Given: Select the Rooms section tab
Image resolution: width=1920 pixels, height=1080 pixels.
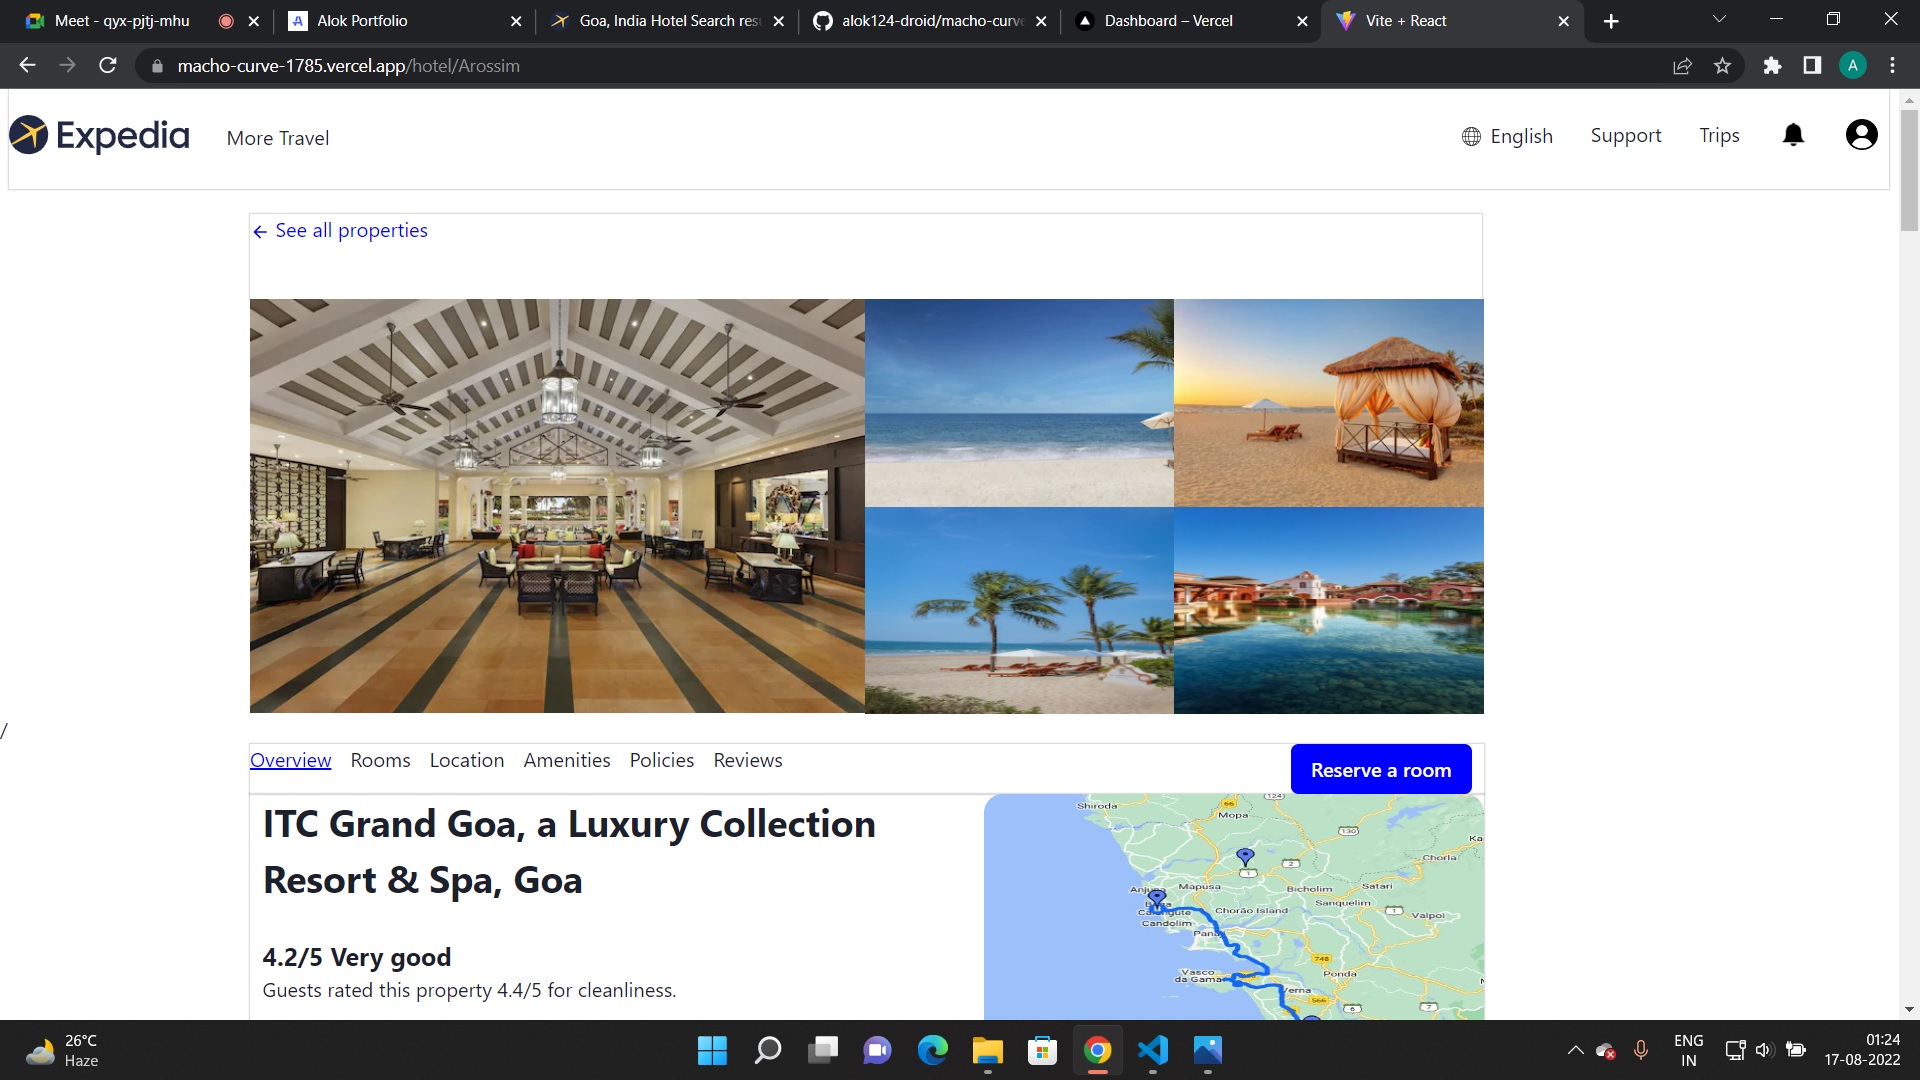Looking at the screenshot, I should [x=380, y=760].
